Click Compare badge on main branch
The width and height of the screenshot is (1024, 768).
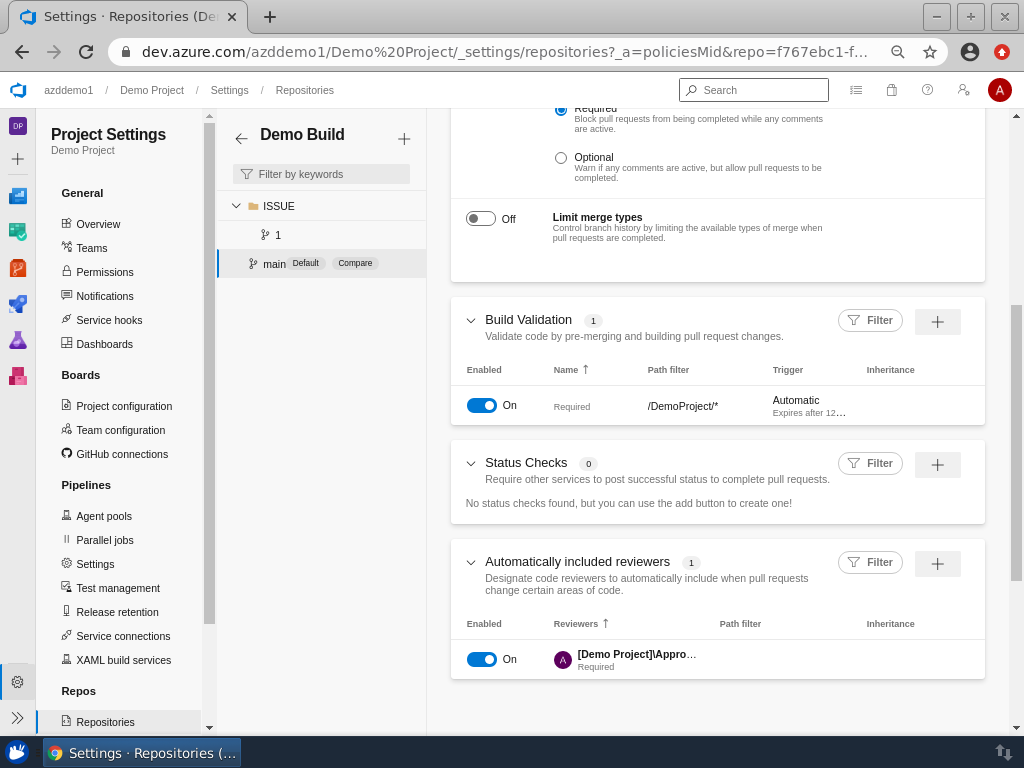(x=355, y=263)
